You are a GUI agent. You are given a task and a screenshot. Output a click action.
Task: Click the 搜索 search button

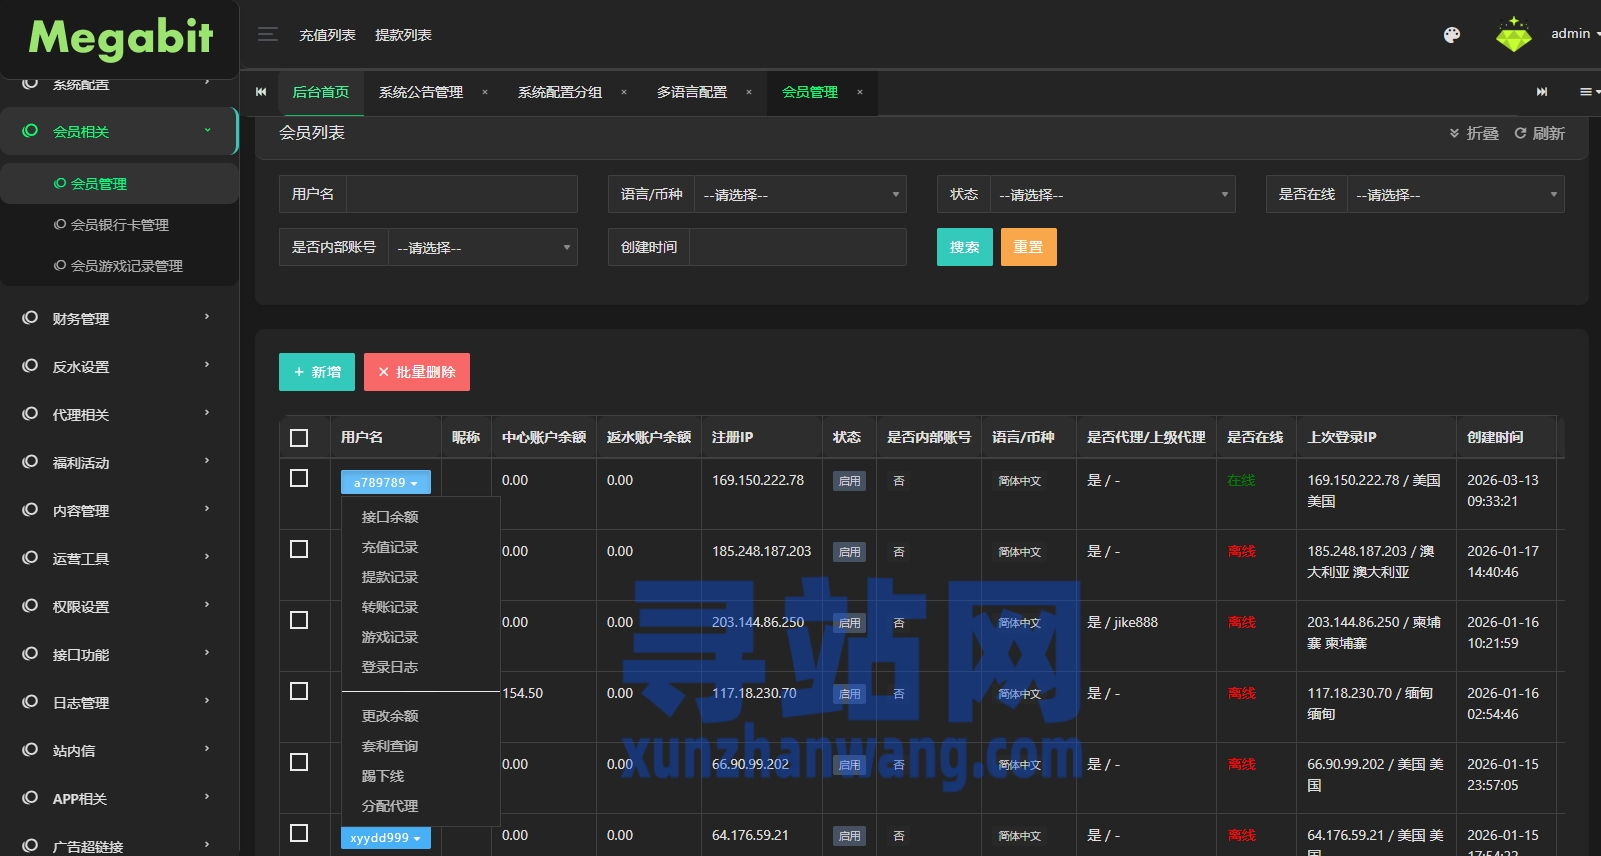(964, 247)
